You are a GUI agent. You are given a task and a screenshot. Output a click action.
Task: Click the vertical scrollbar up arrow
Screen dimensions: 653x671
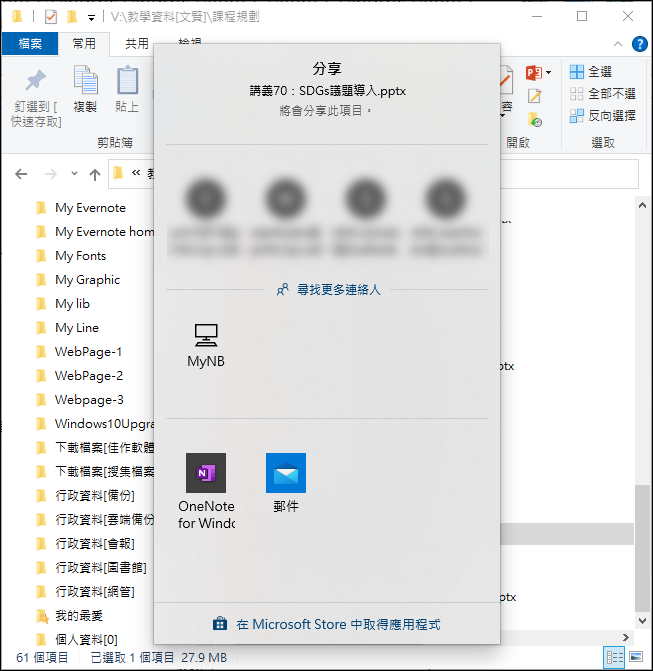coord(642,205)
